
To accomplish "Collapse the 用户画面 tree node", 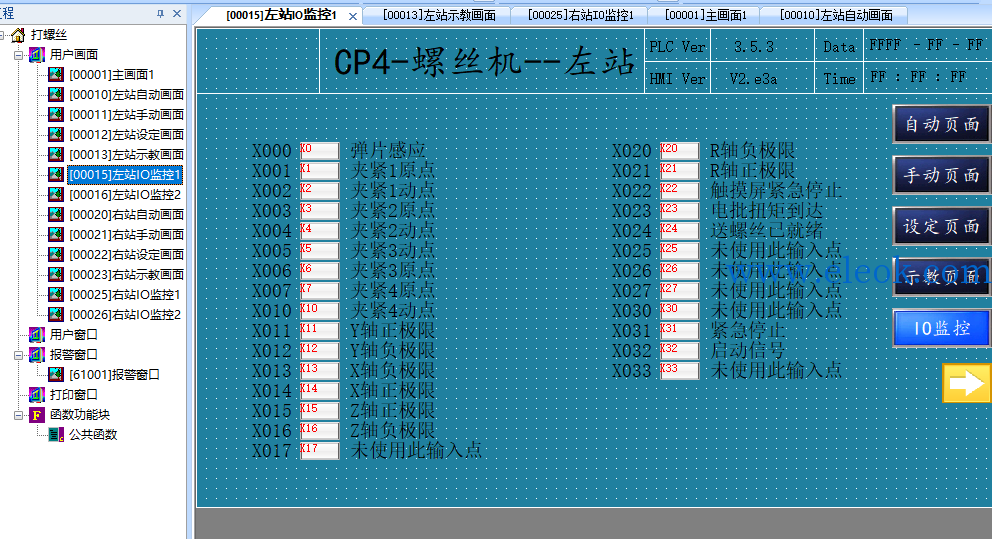I will click(x=19, y=55).
